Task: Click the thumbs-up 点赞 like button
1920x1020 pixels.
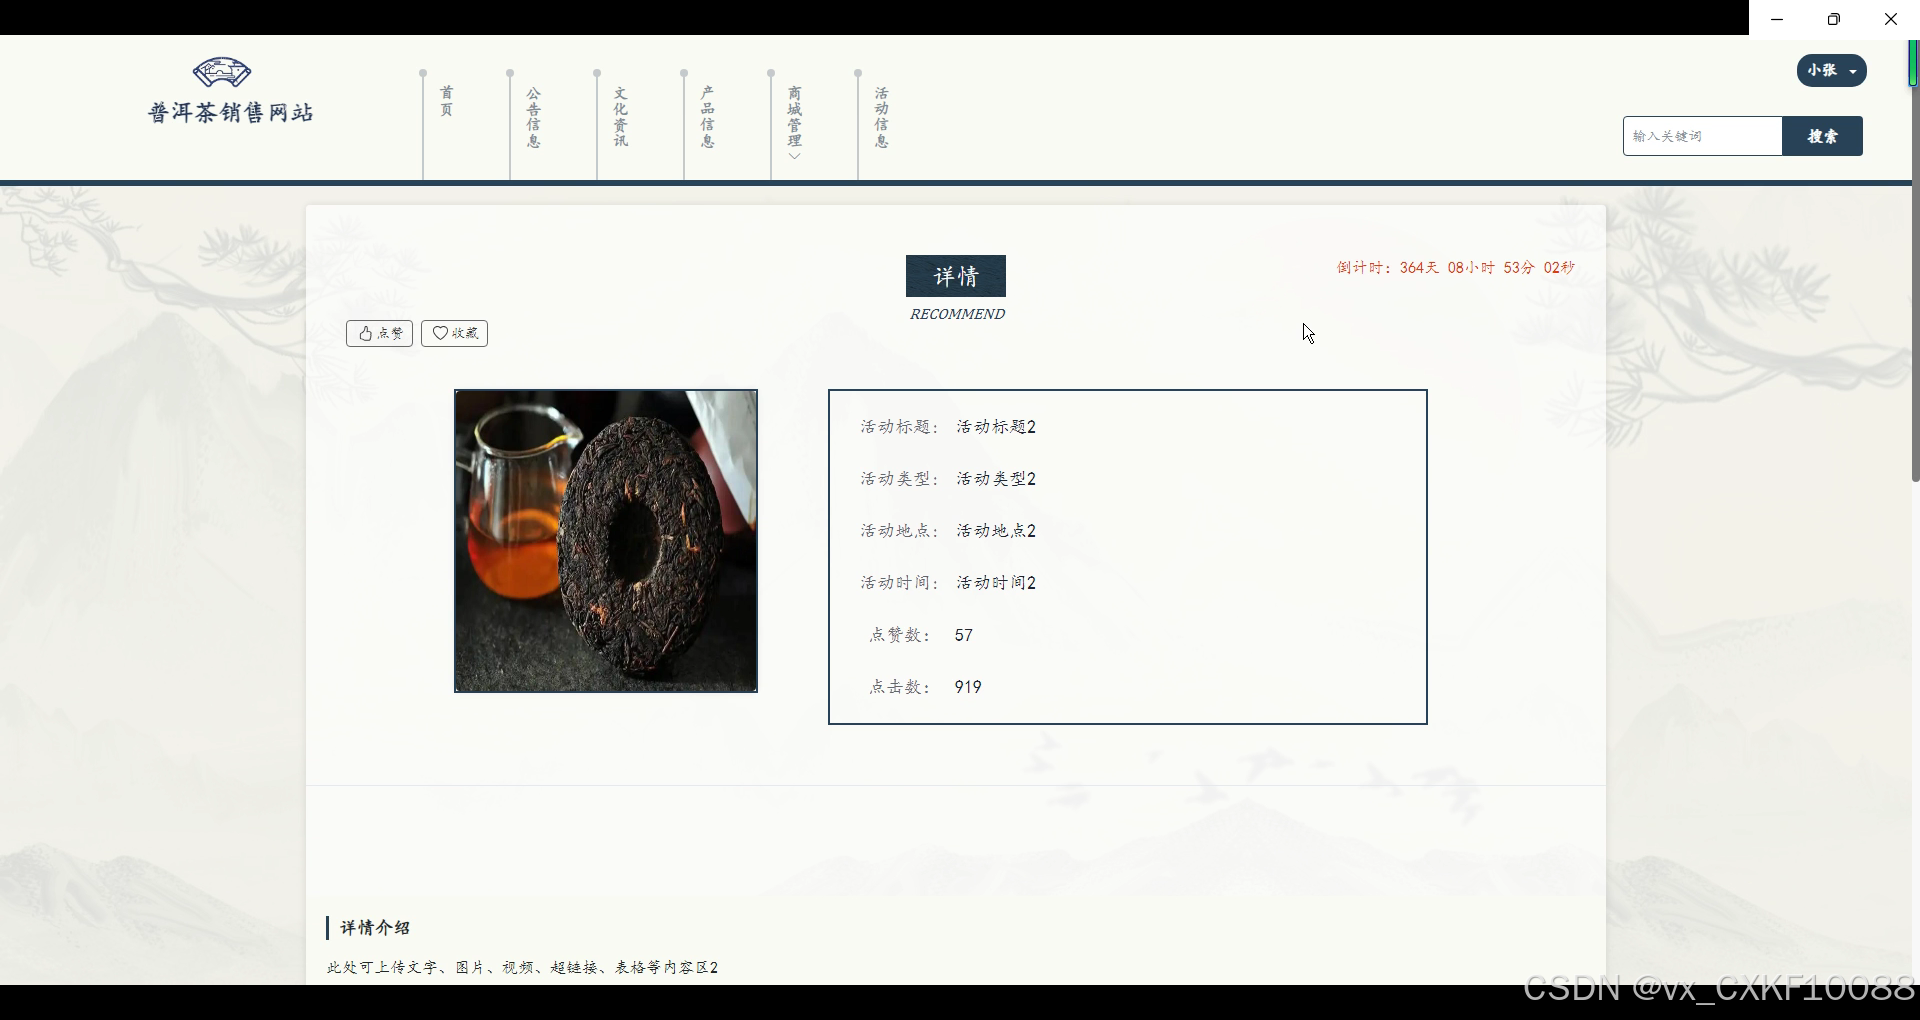Action: click(379, 333)
